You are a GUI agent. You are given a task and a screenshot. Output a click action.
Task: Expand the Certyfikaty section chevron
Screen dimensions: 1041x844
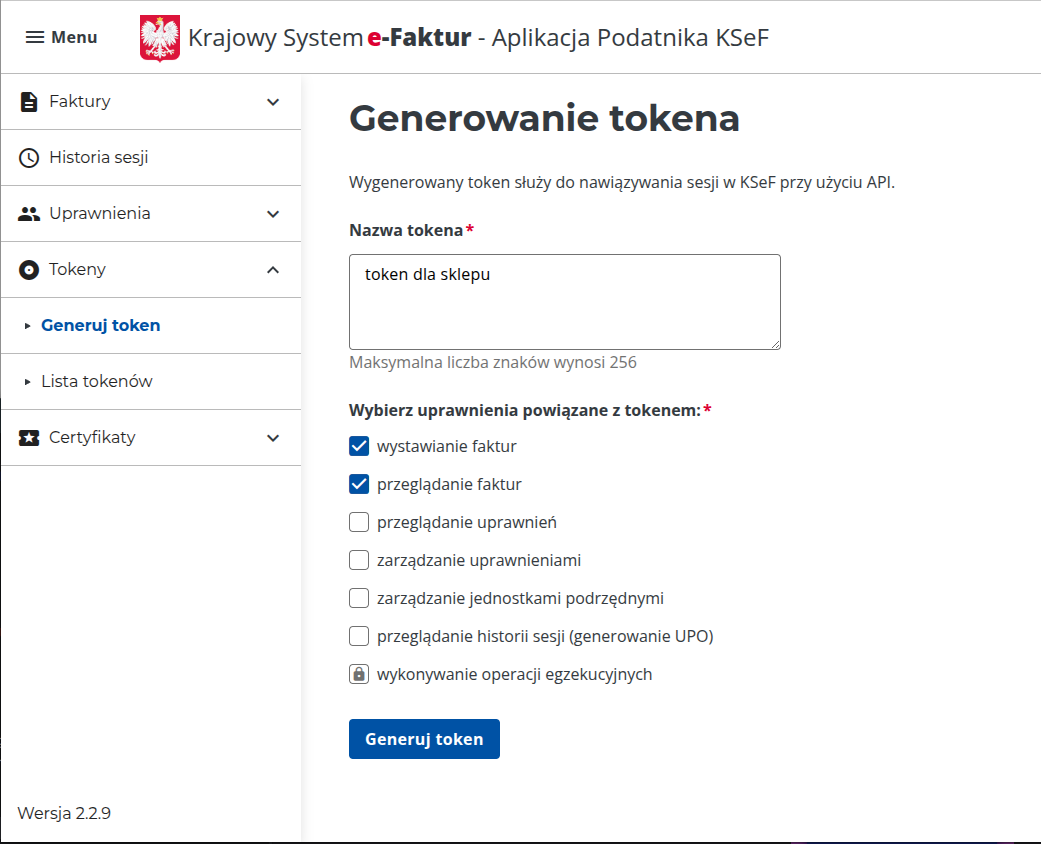click(x=273, y=438)
